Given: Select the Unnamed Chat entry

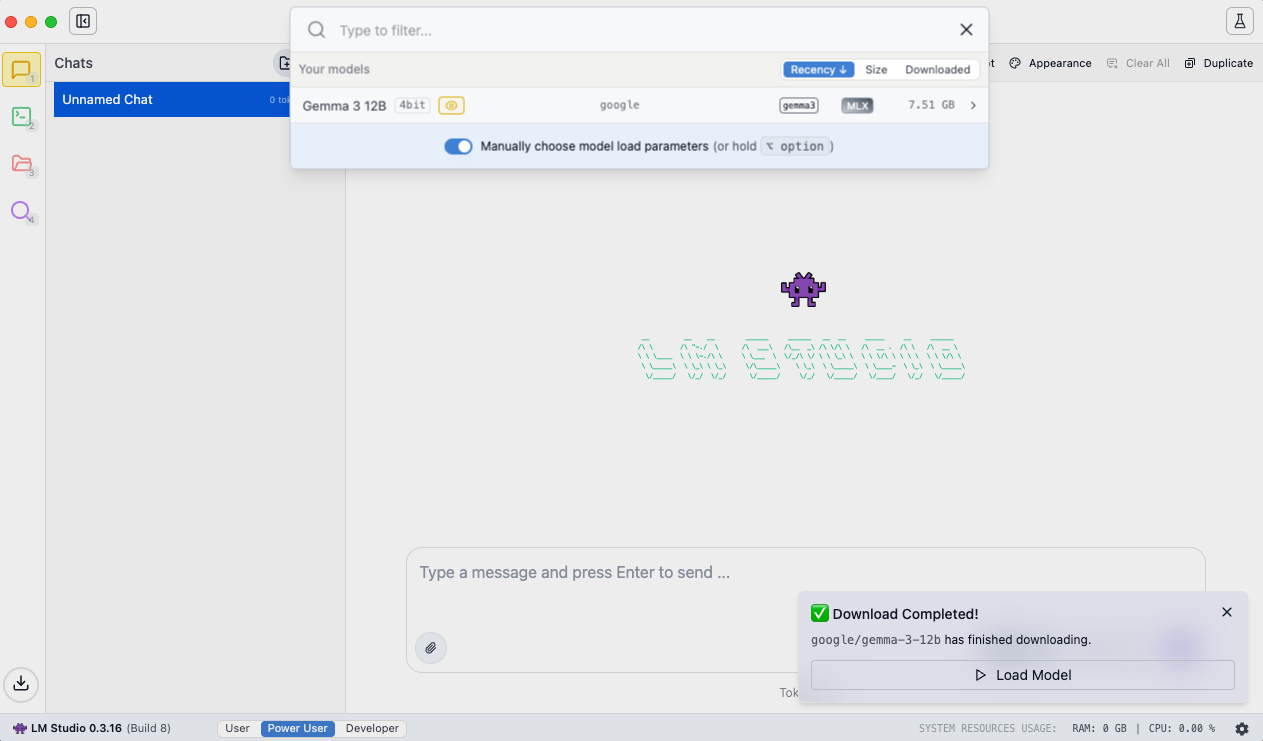Looking at the screenshot, I should (172, 99).
